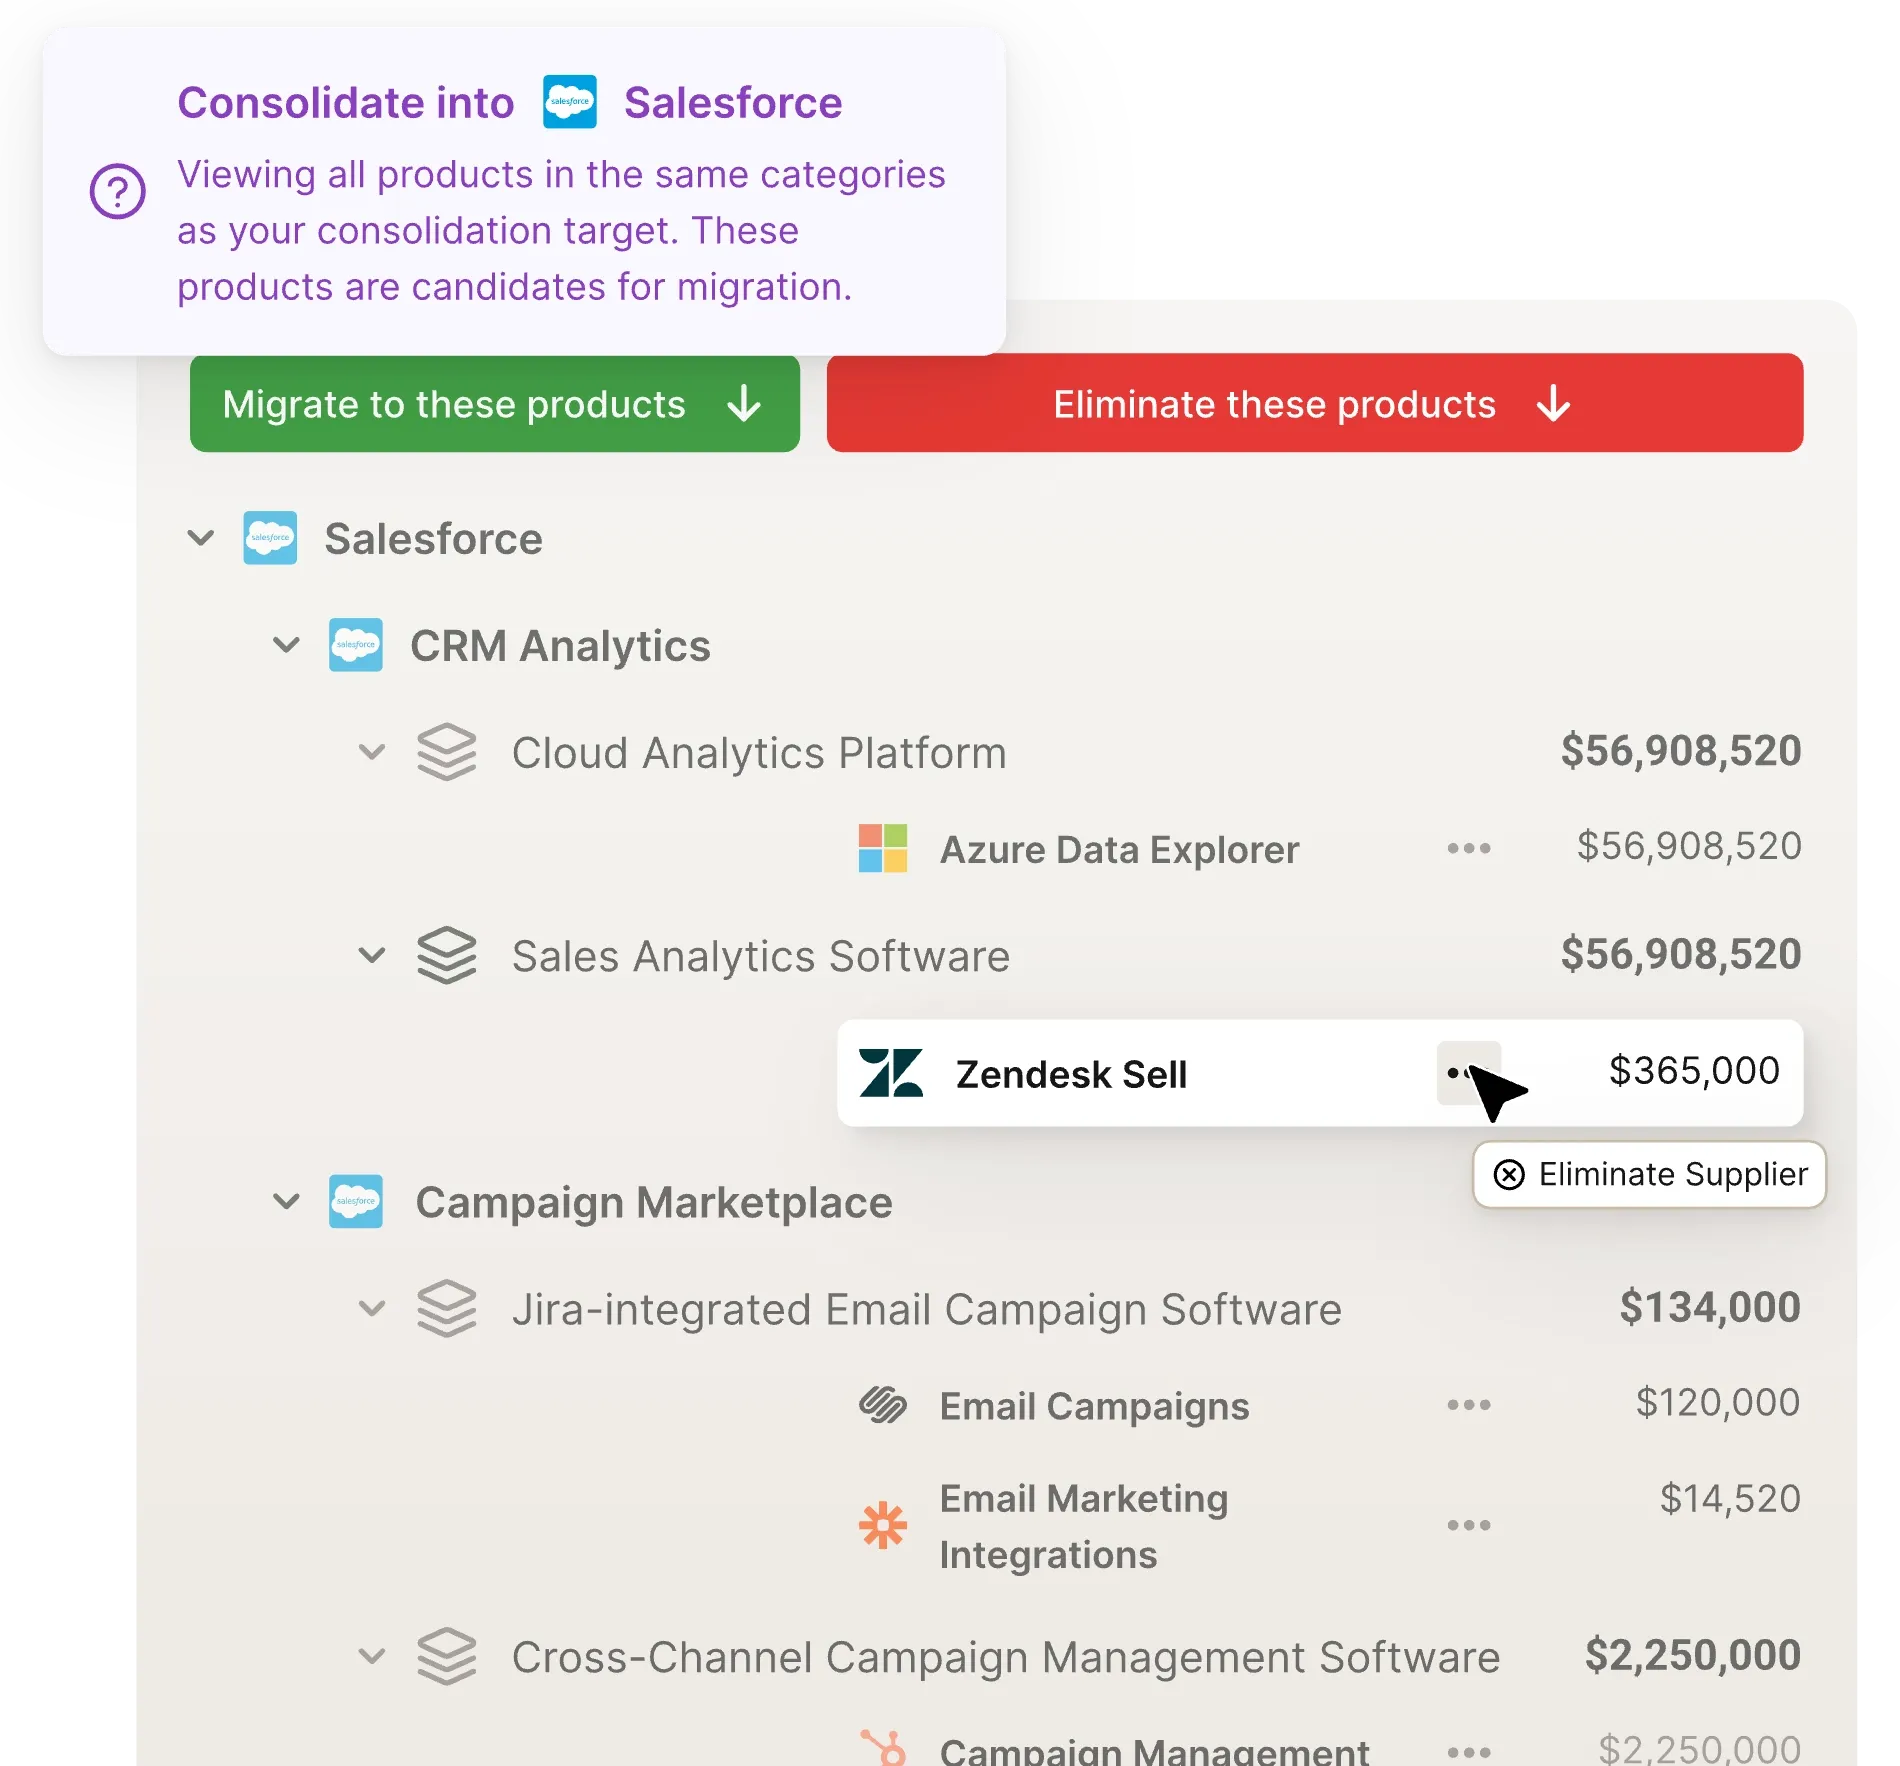Click the Salesforce logo in the consolidate header

click(x=570, y=102)
